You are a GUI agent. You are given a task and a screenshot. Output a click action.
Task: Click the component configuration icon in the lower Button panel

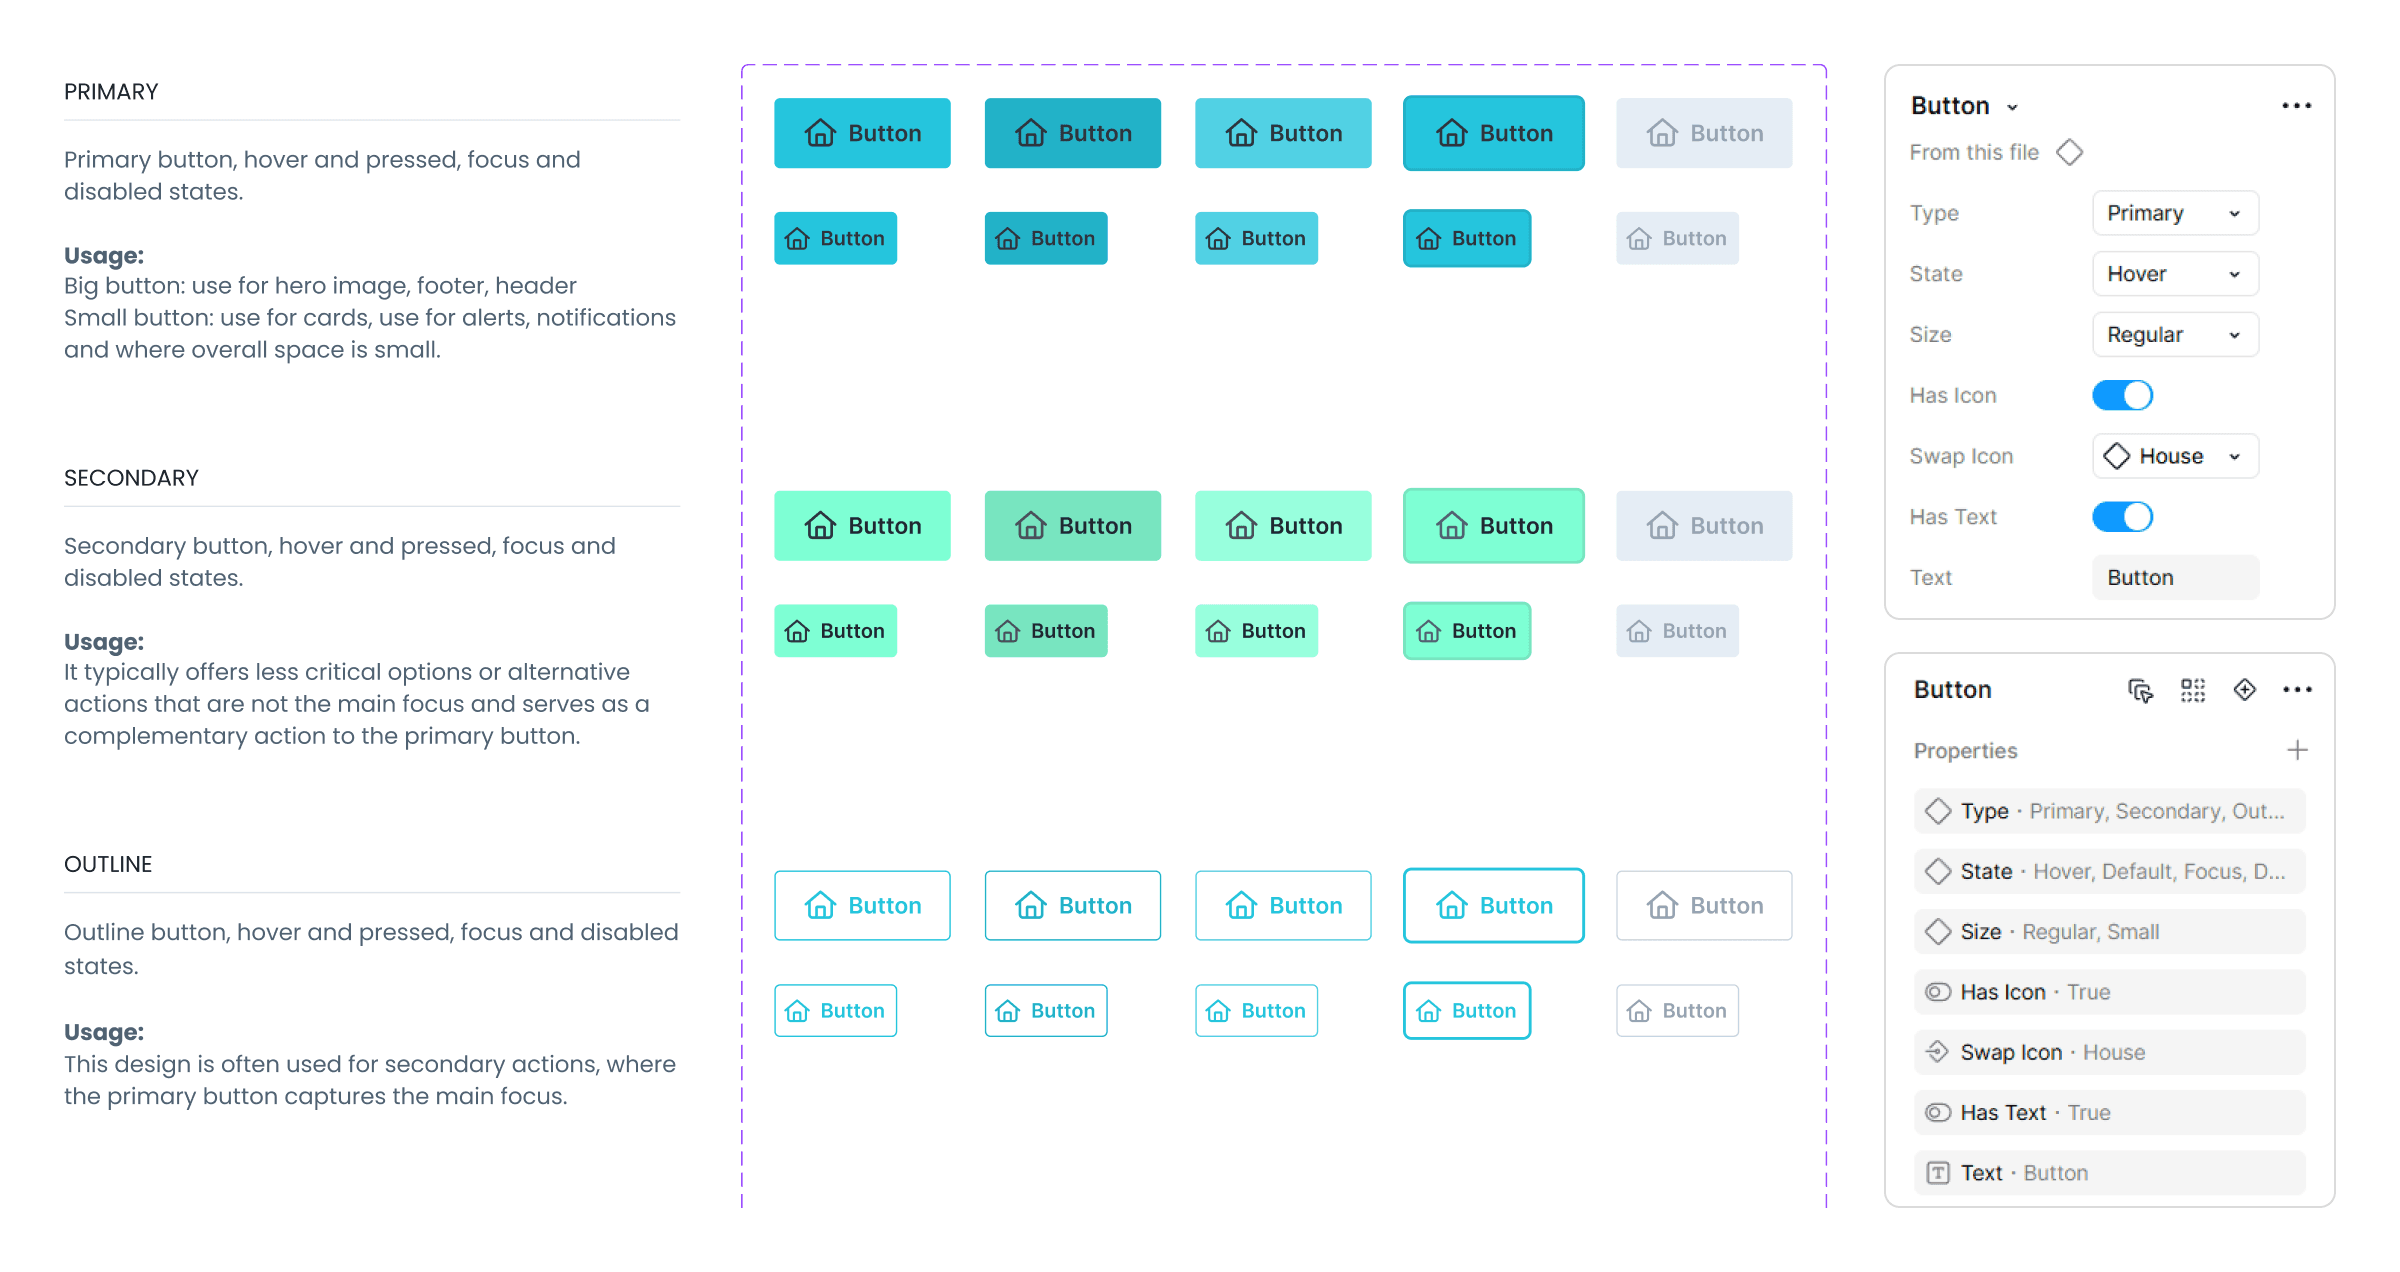coord(2140,690)
